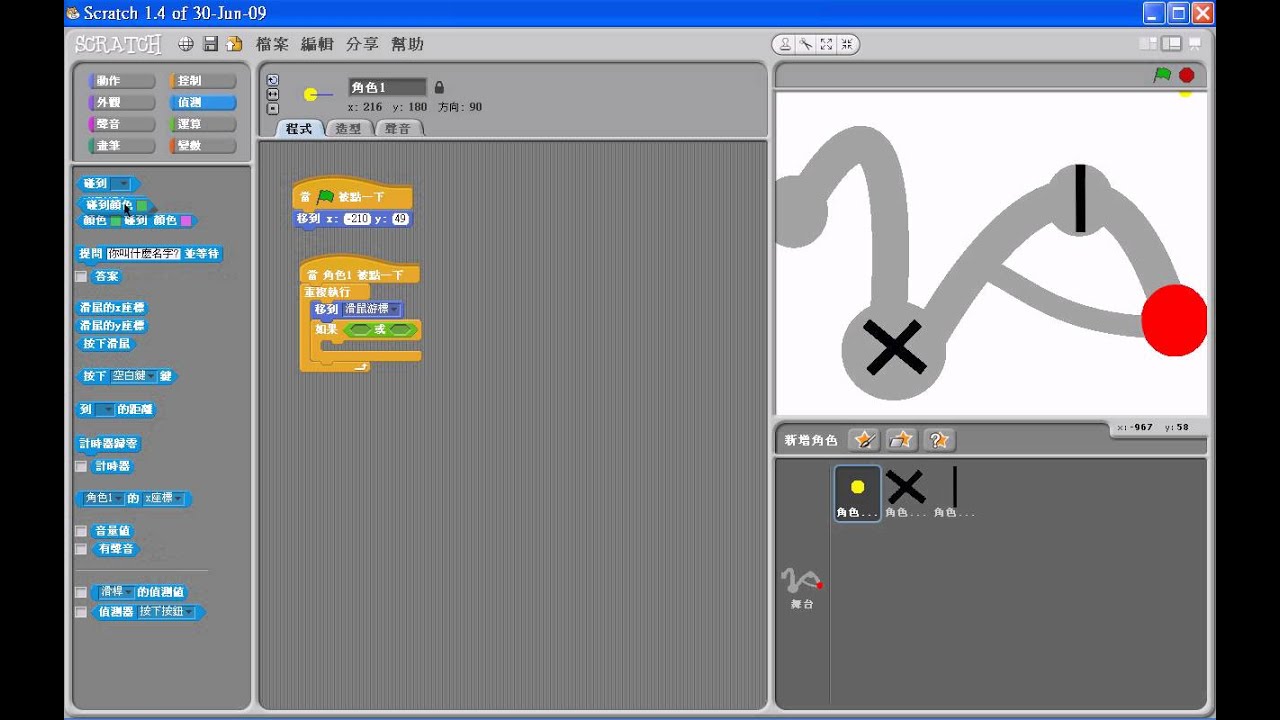The image size is (1280, 720).
Task: Select the 運算 block category
Action: 203,125
